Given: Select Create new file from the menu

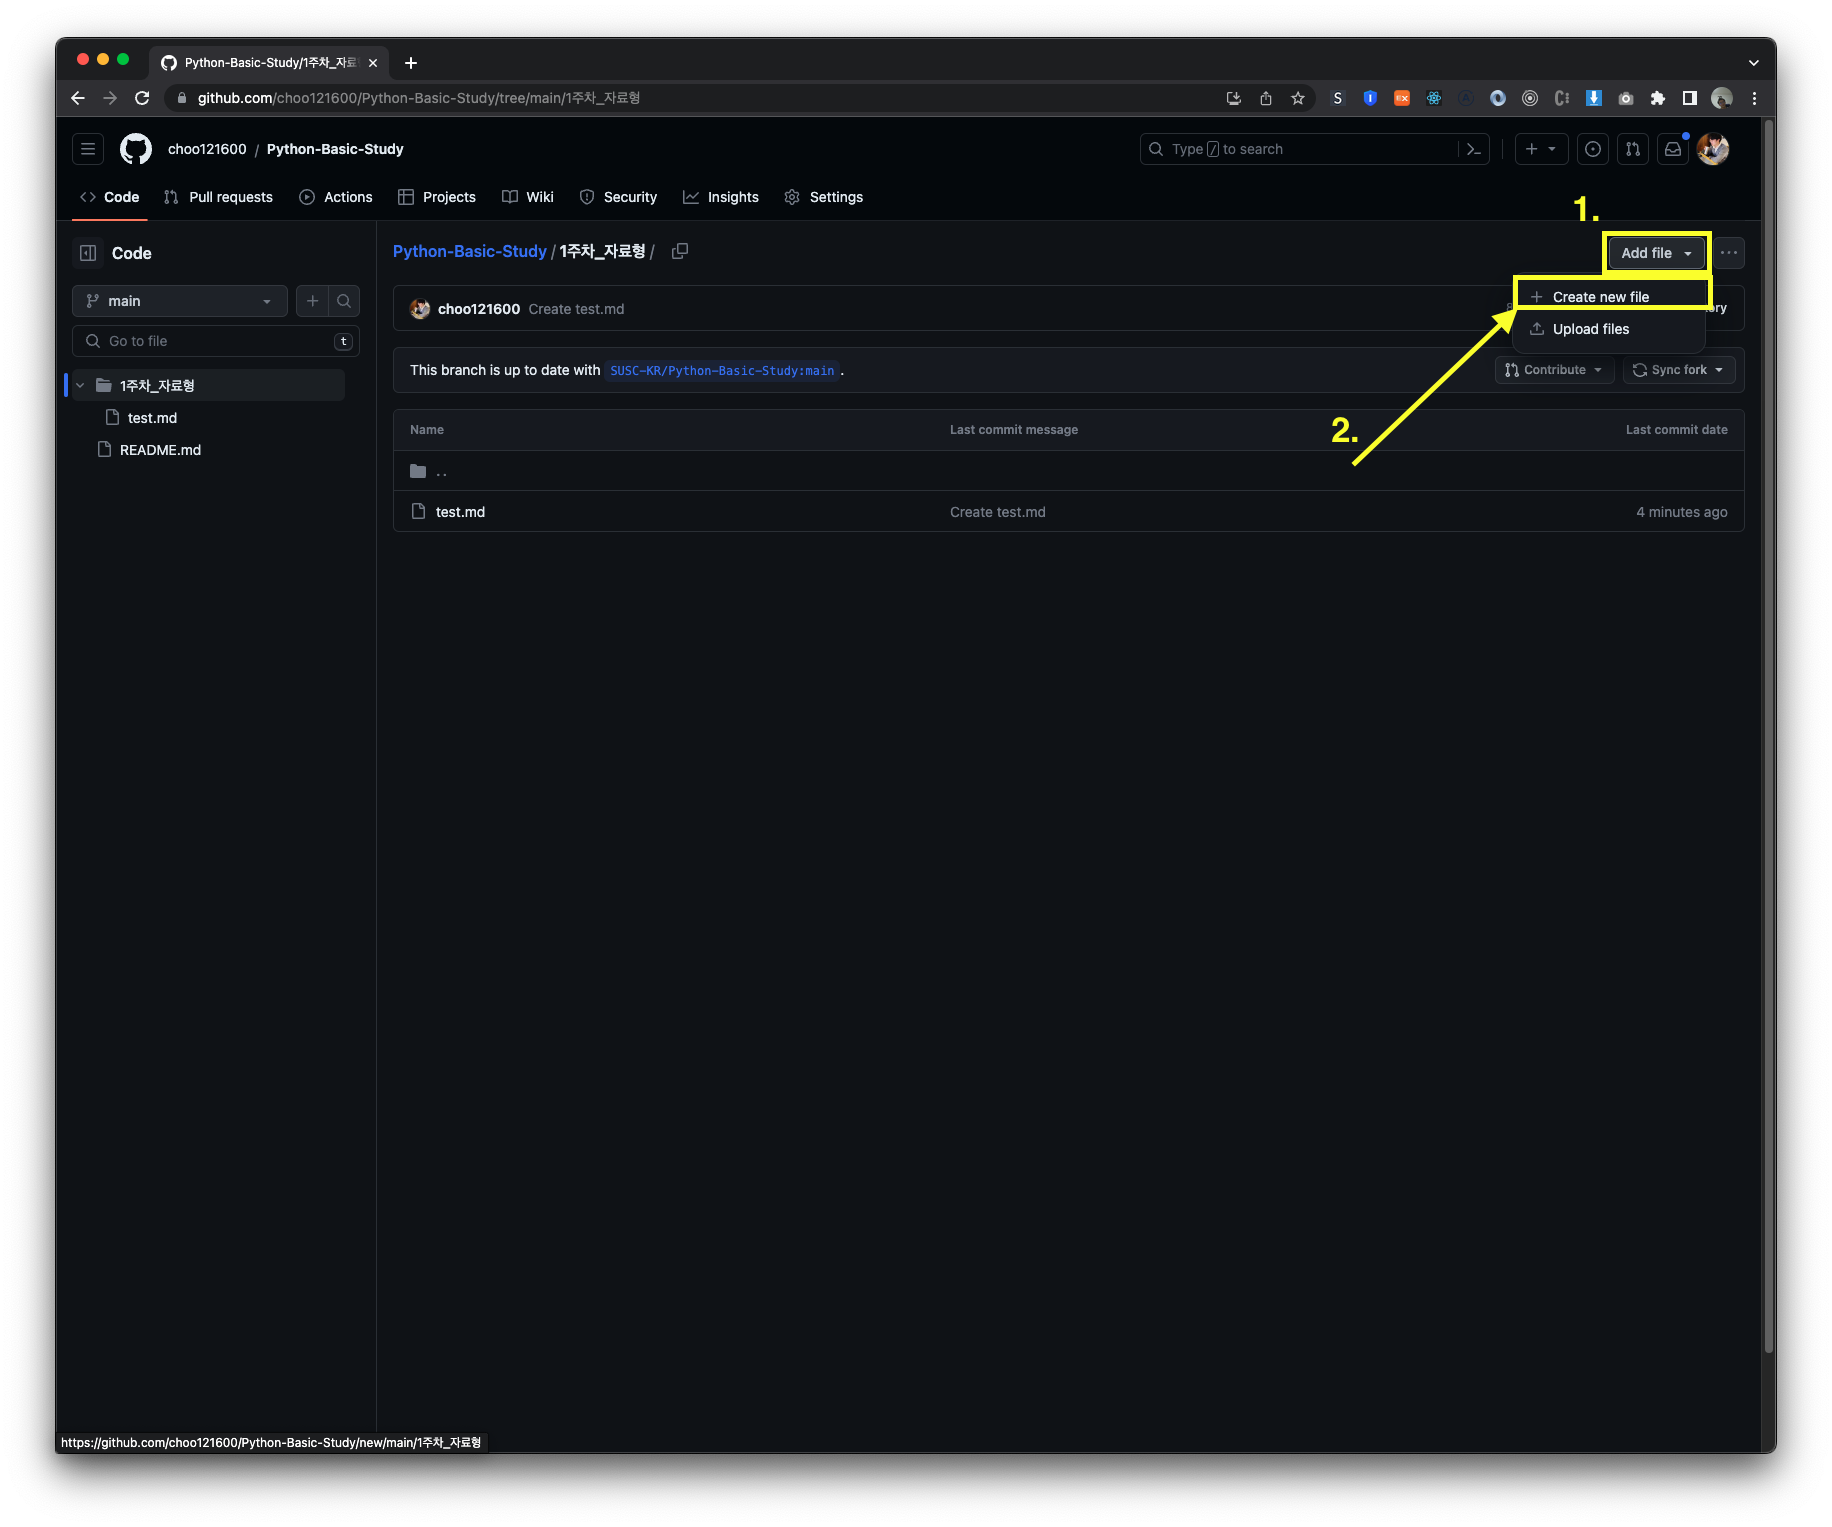Looking at the screenshot, I should point(1600,296).
